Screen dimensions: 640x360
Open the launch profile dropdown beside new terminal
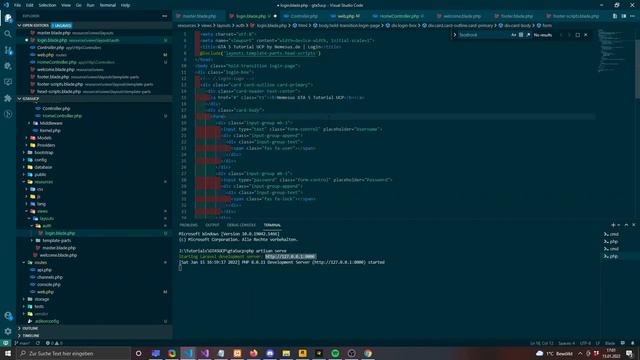pos(619,225)
